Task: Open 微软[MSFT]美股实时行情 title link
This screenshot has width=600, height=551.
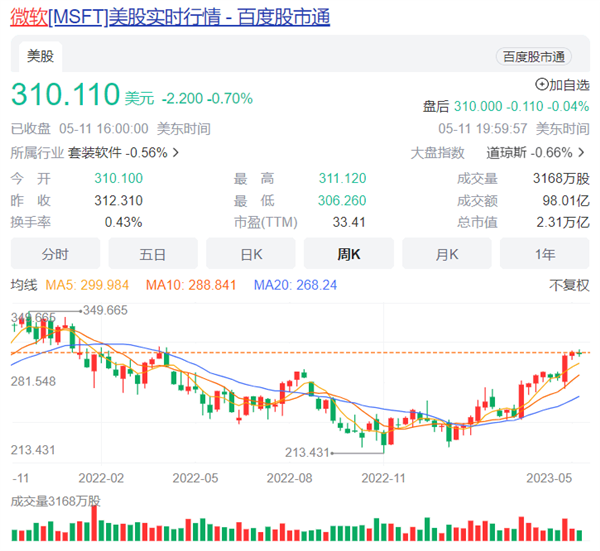Action: click(170, 18)
